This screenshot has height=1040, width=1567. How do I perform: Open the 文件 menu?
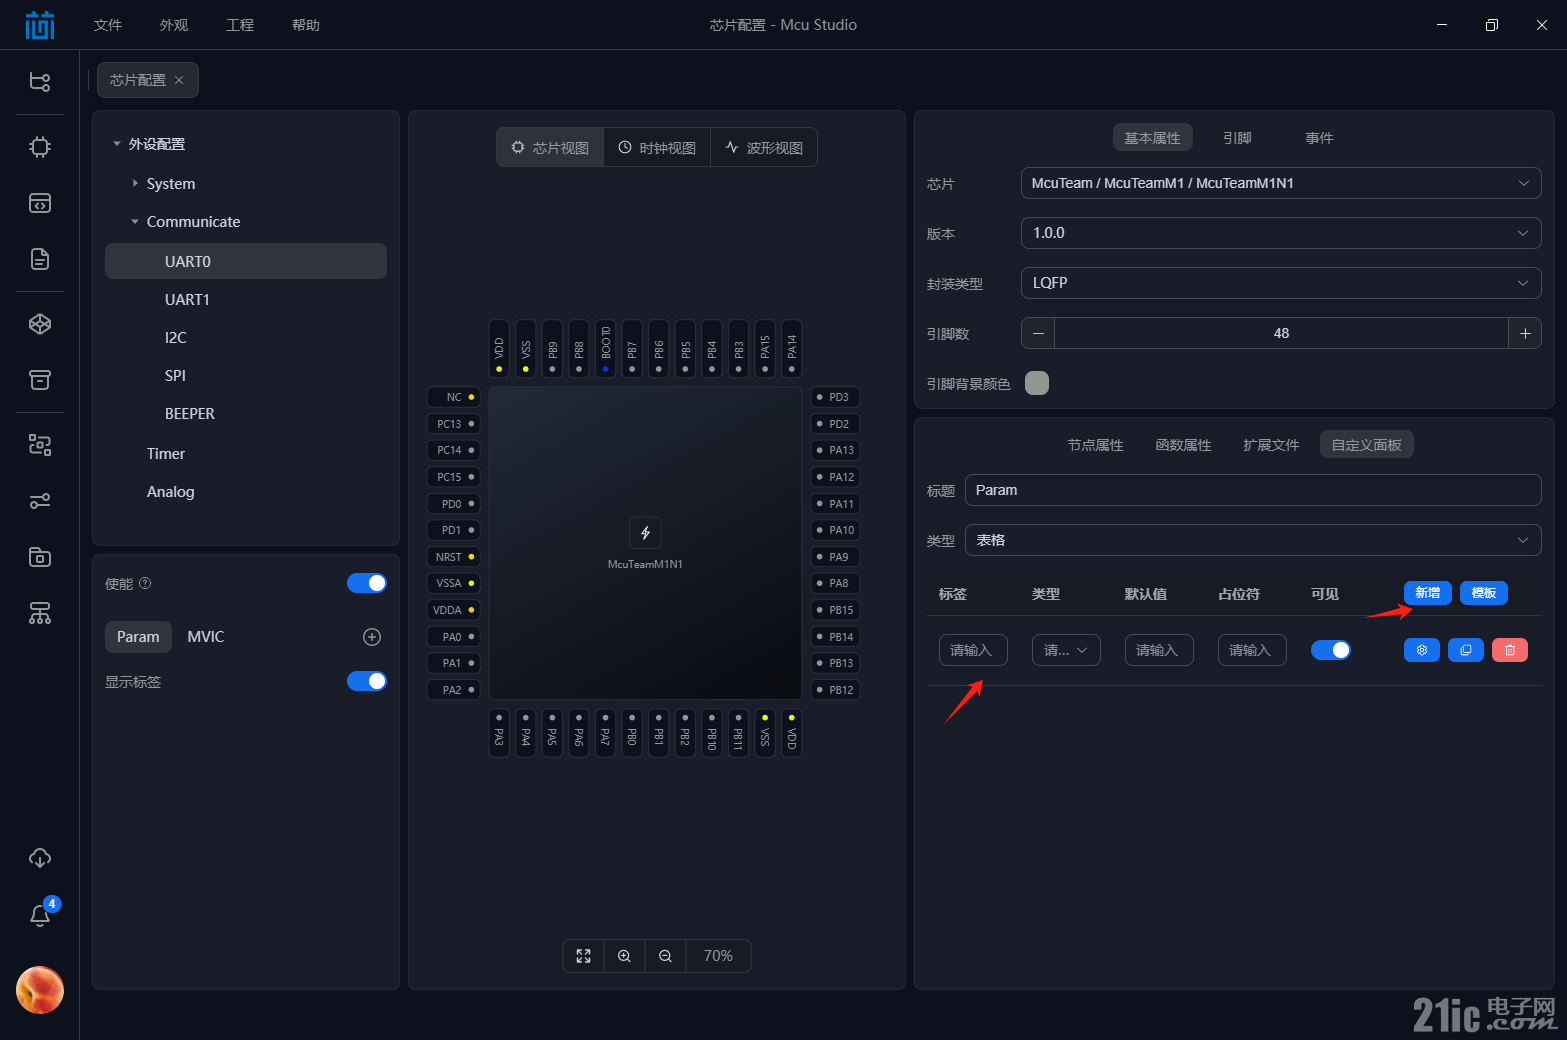click(108, 25)
